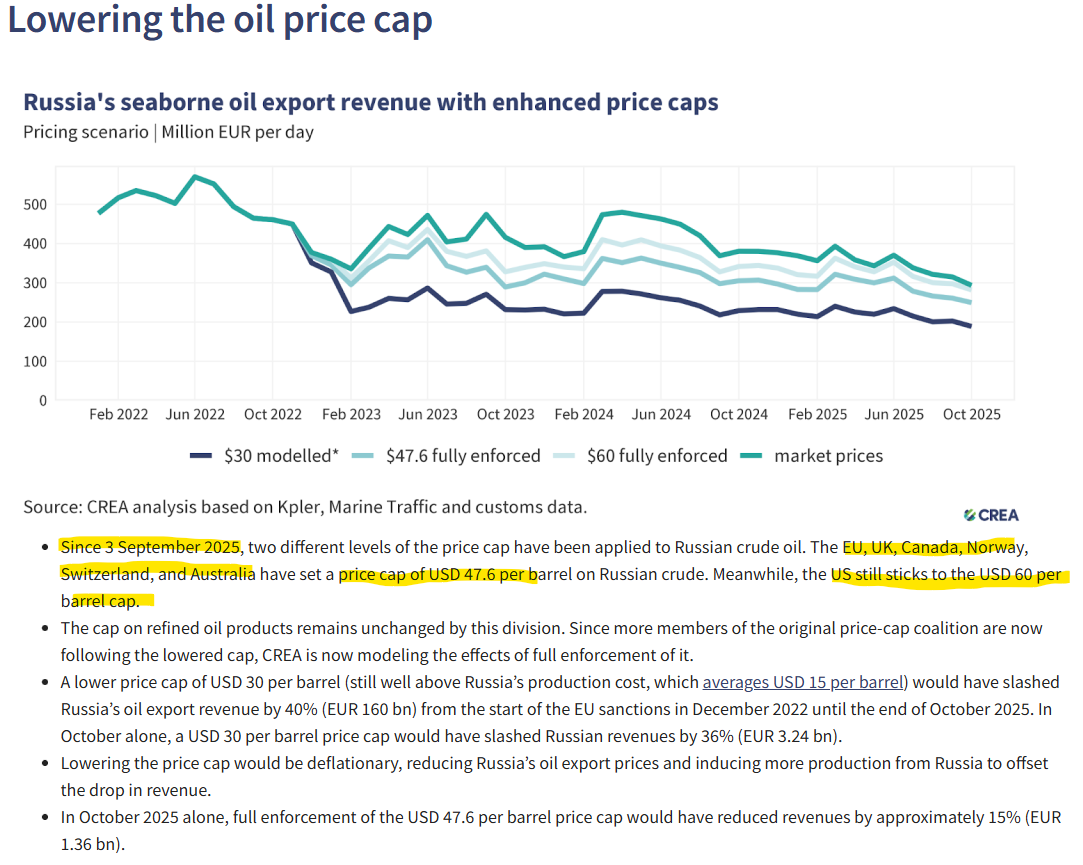Click the chart title about Russia's seaborne oil revenue
The image size is (1083, 865).
[370, 102]
